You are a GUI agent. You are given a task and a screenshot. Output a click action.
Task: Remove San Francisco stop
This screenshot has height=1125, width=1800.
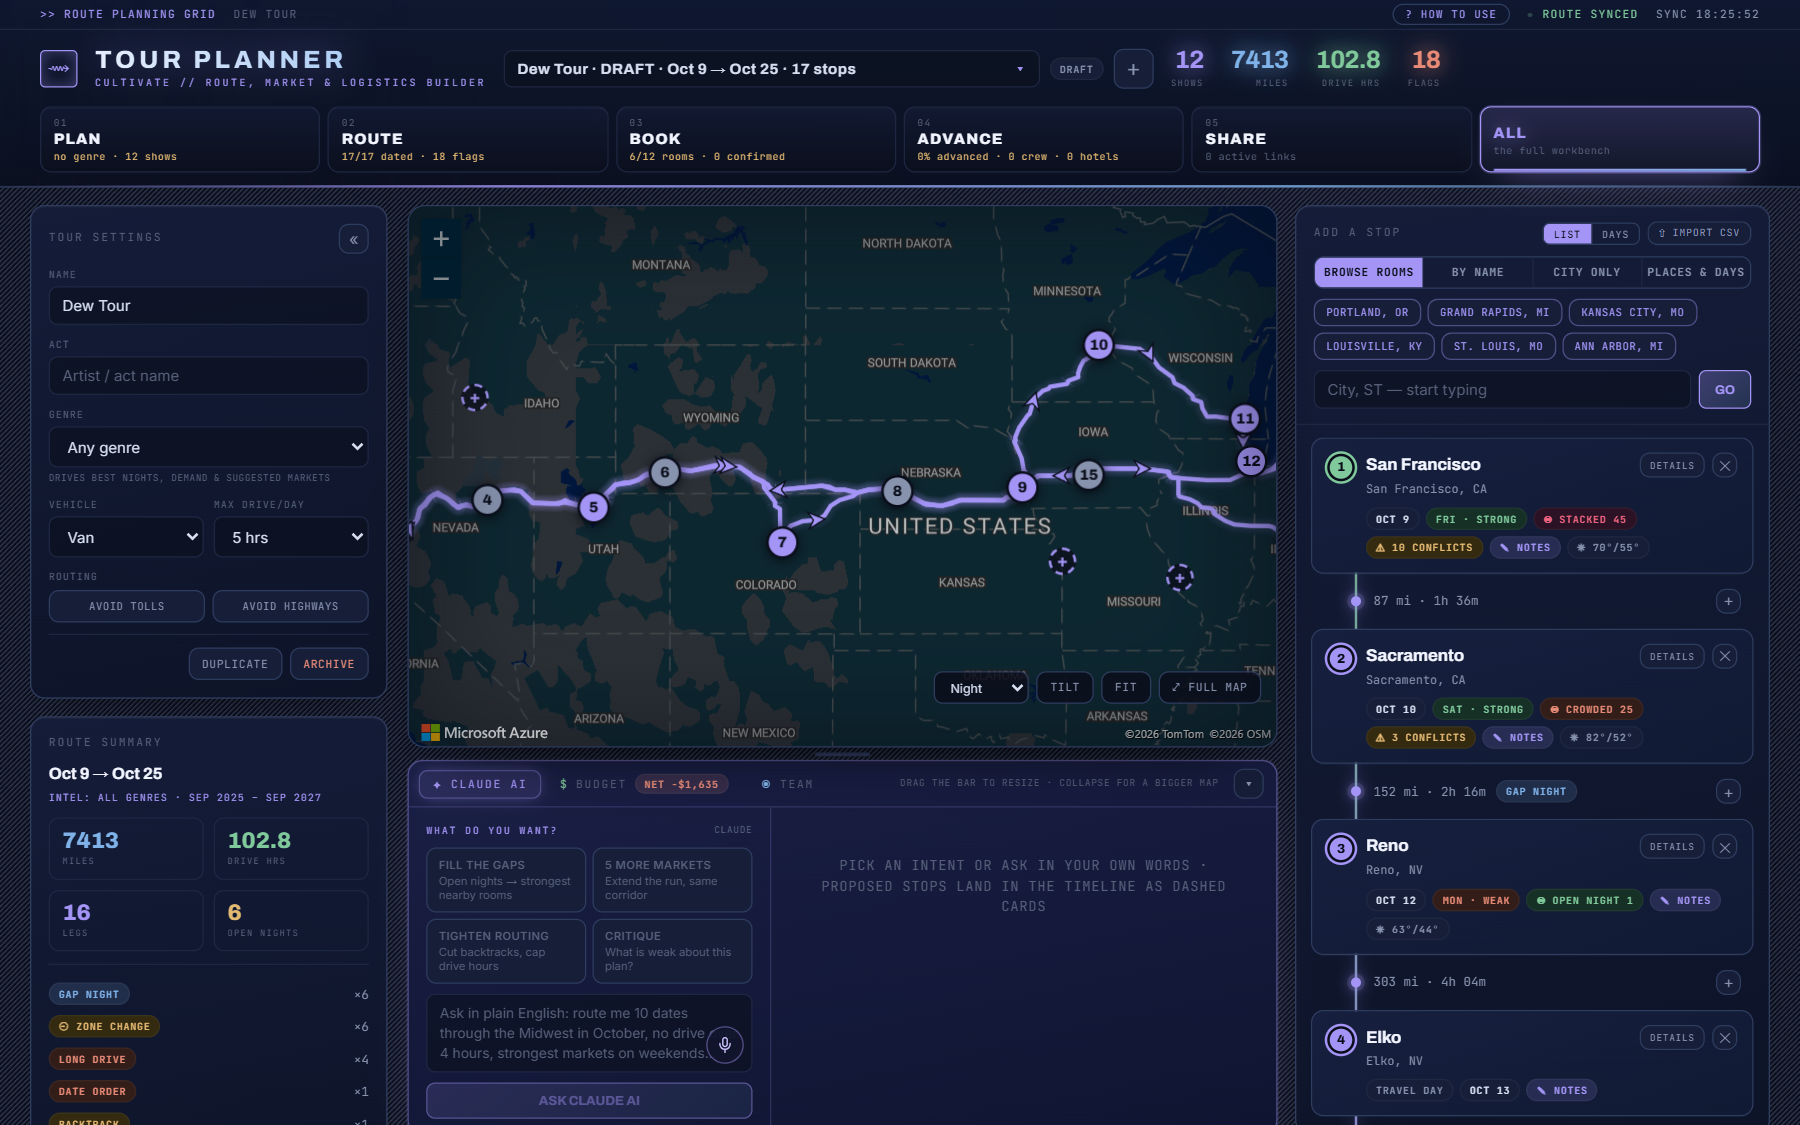point(1724,465)
